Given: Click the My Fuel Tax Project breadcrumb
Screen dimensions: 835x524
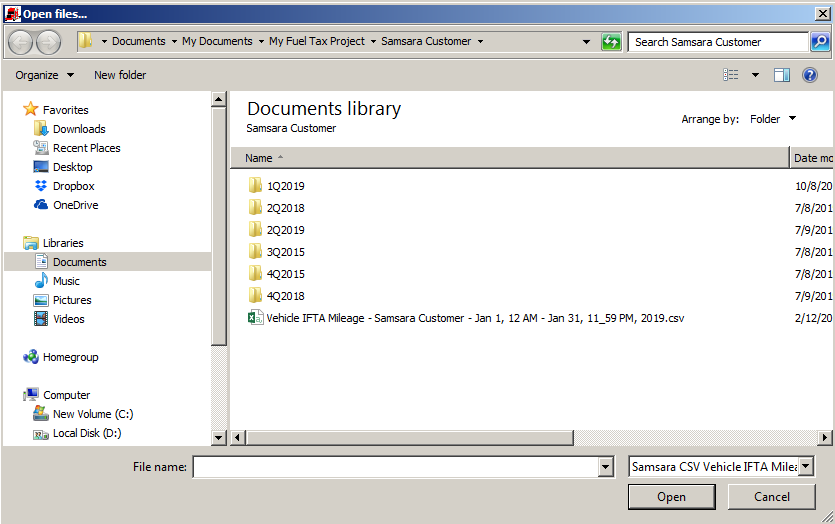Looking at the screenshot, I should point(317,41).
